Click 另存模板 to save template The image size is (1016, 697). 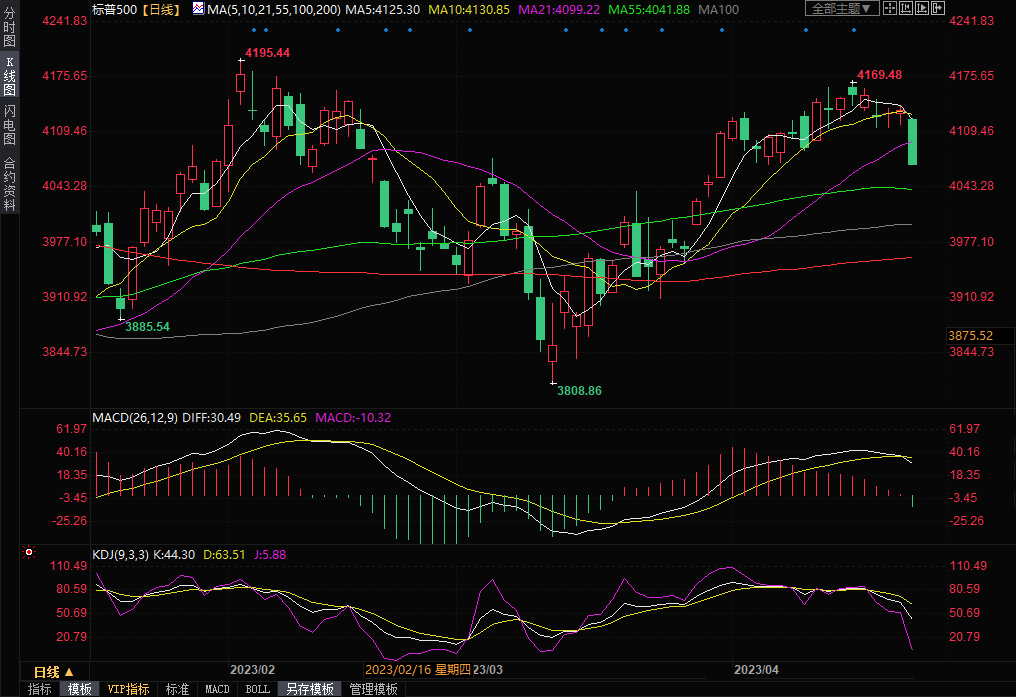pyautogui.click(x=309, y=689)
